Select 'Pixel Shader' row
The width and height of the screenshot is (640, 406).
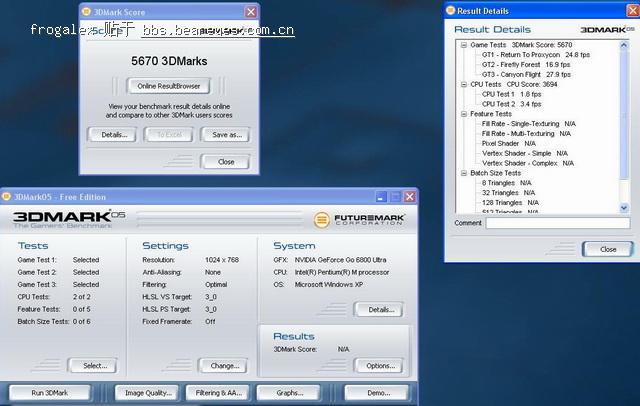tap(509, 144)
